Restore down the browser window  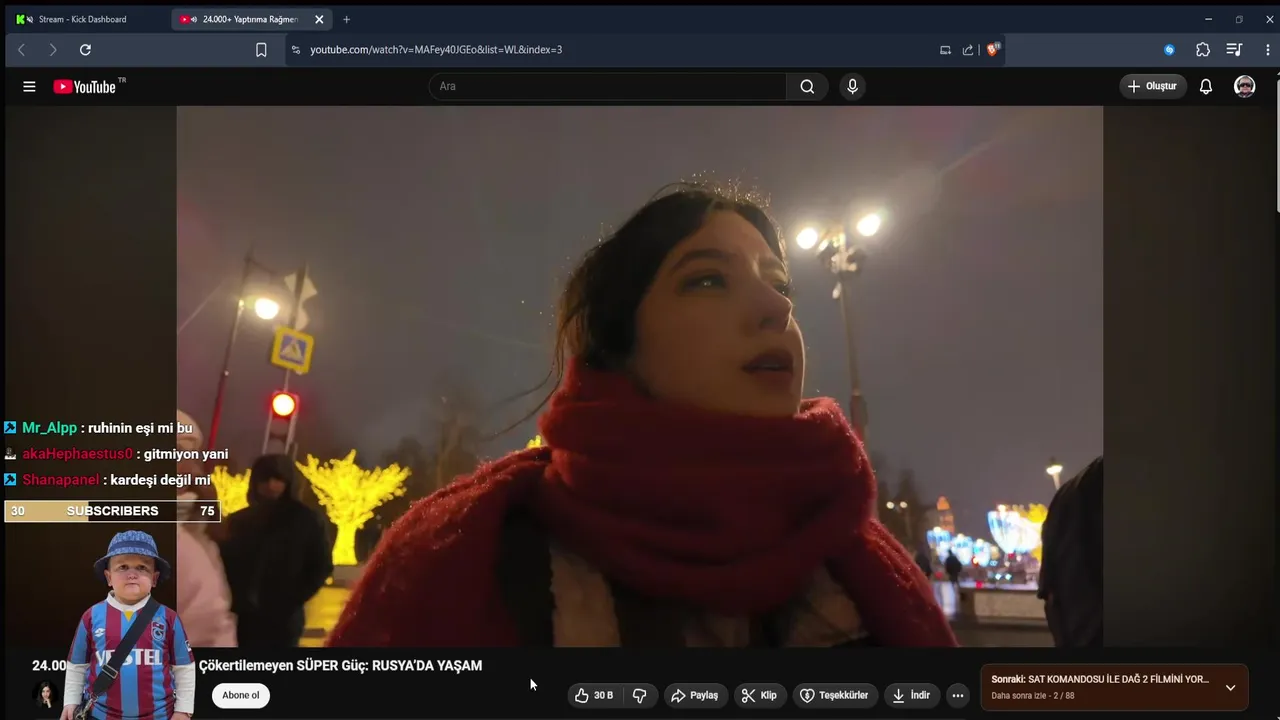(x=1239, y=19)
